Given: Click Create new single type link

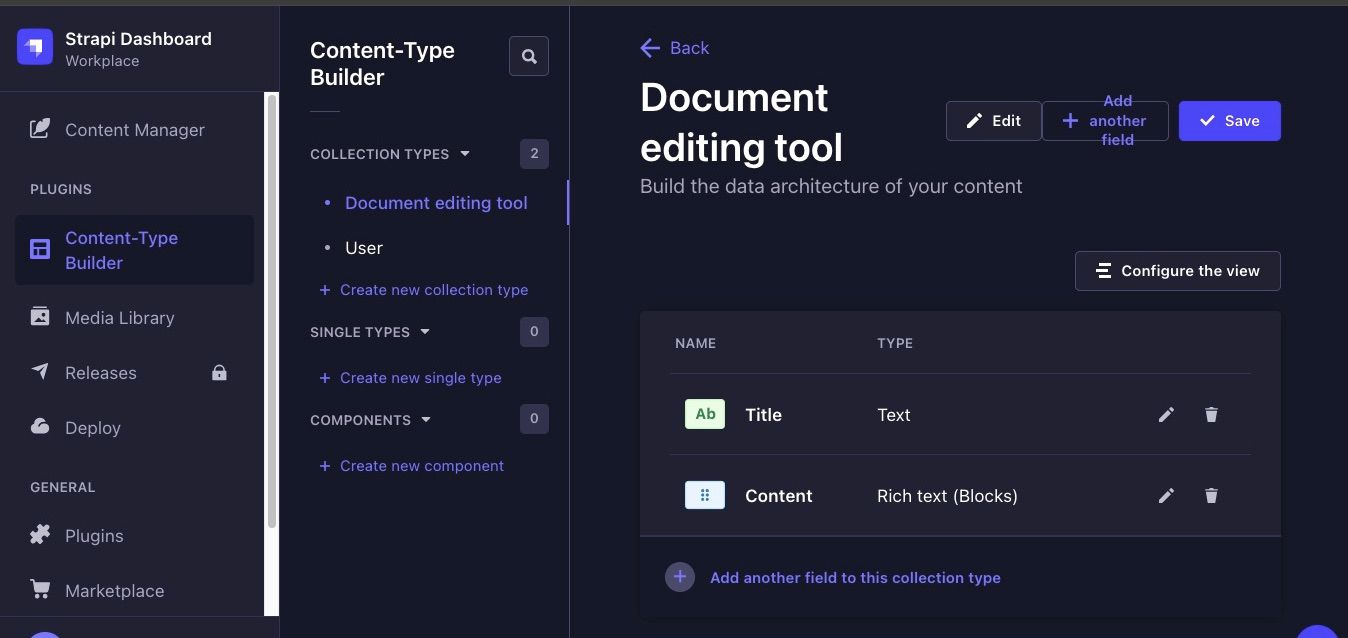Looking at the screenshot, I should coord(410,378).
